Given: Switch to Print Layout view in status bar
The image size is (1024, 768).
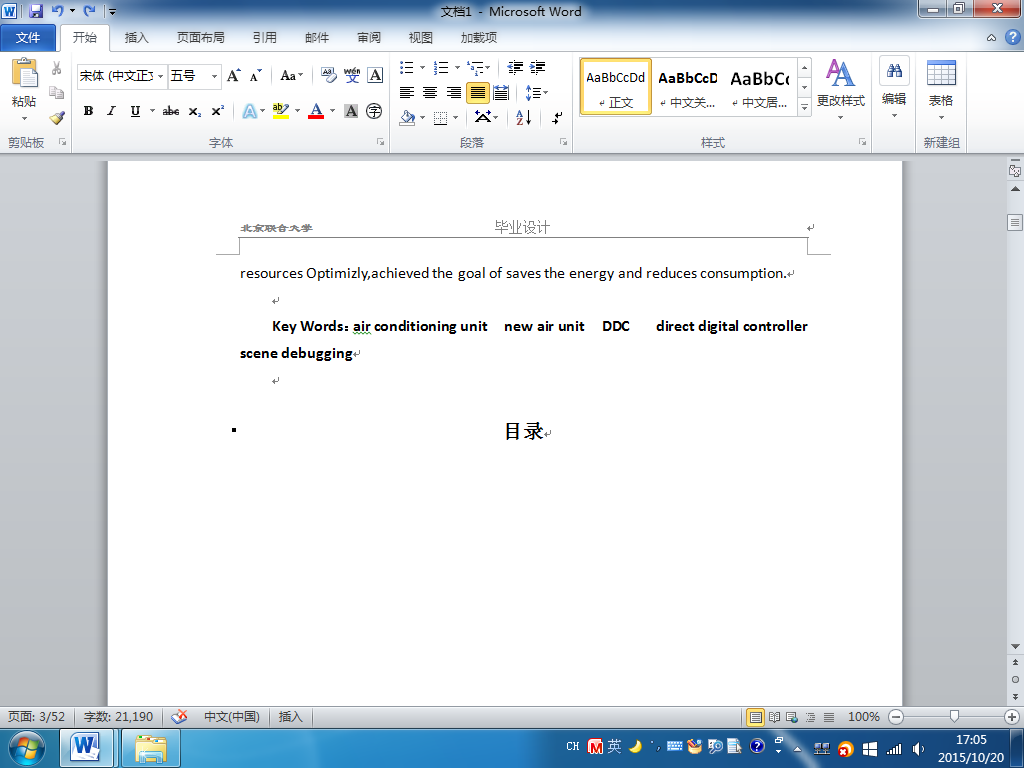Looking at the screenshot, I should (x=756, y=717).
